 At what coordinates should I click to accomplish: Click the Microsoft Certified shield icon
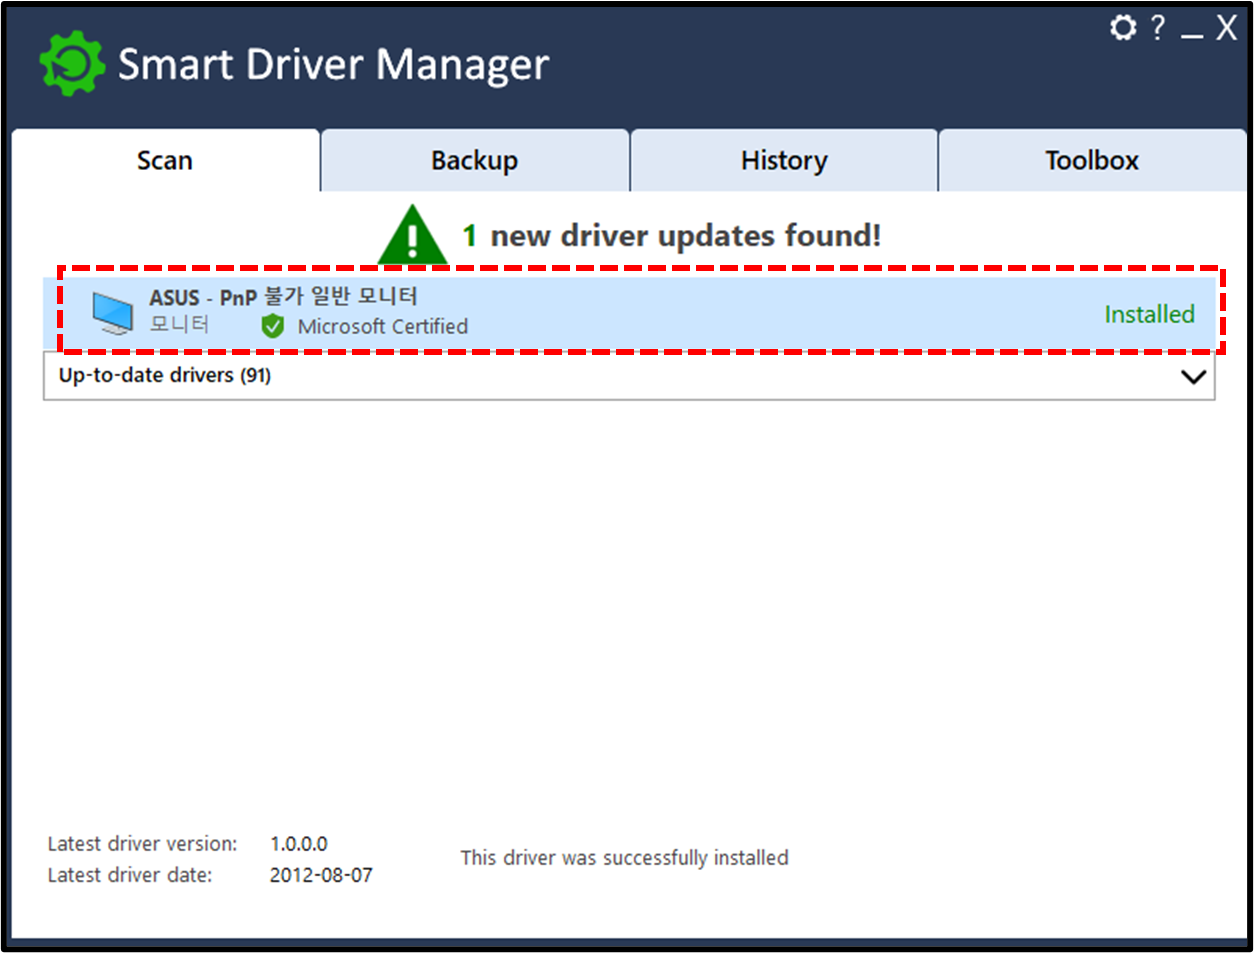click(x=272, y=326)
